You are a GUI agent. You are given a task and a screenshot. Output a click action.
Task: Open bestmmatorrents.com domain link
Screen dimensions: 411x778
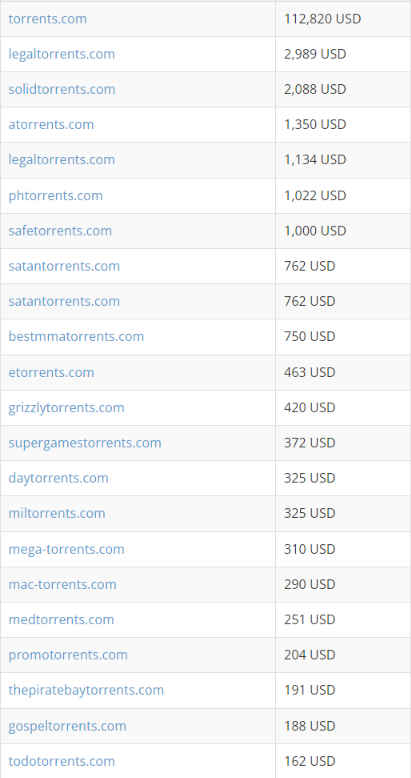tap(76, 336)
